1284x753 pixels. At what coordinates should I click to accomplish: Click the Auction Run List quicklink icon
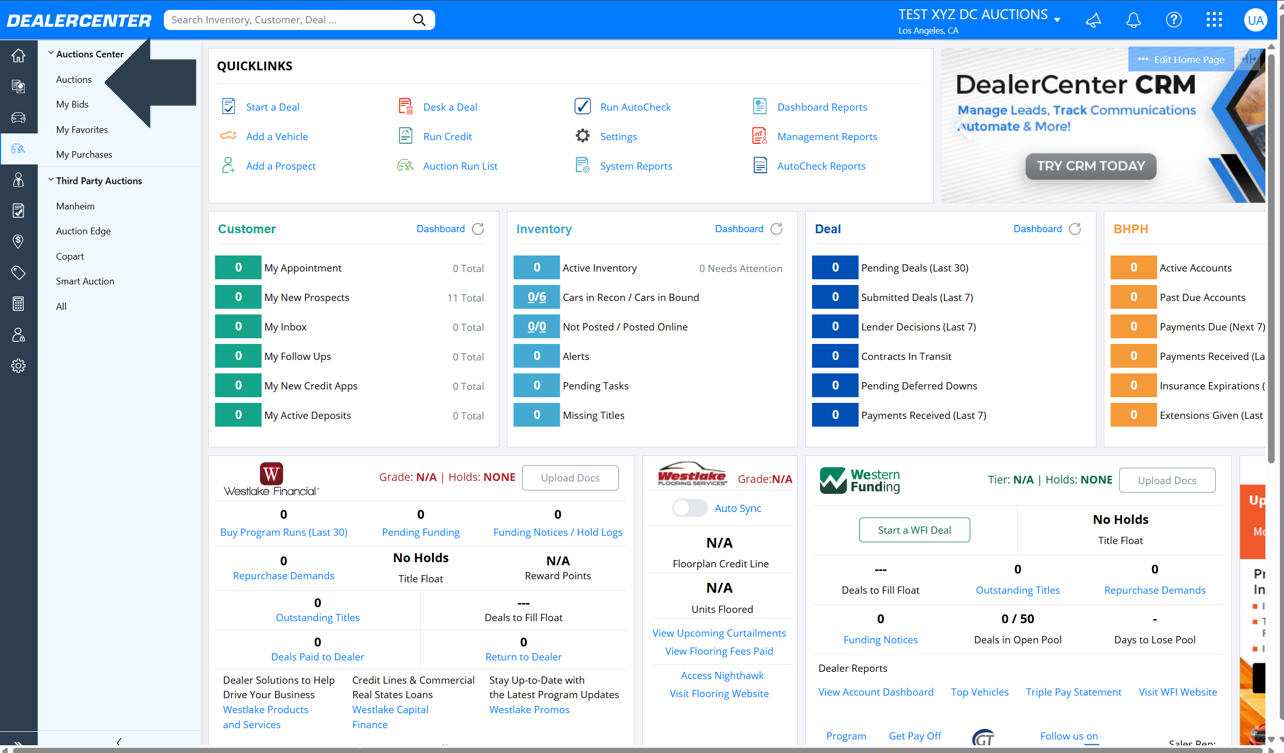(x=405, y=166)
